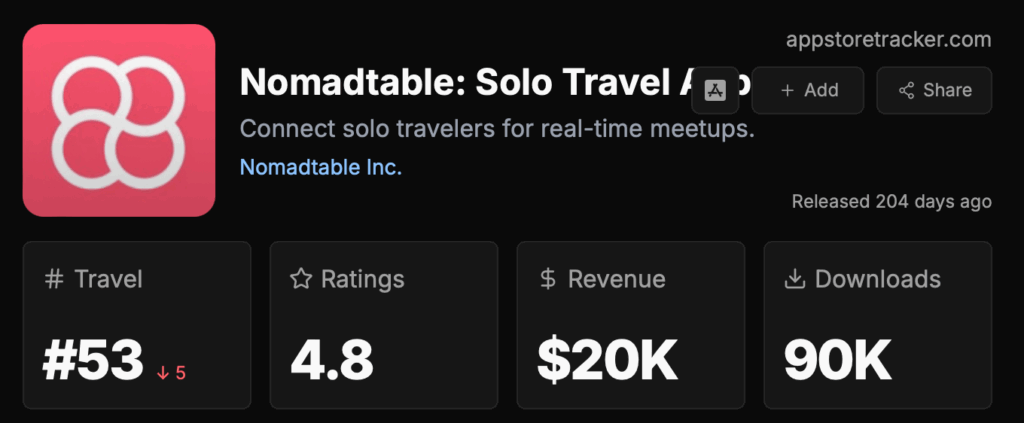1024x423 pixels.
Task: Click the app description subtitle text
Action: (x=497, y=130)
